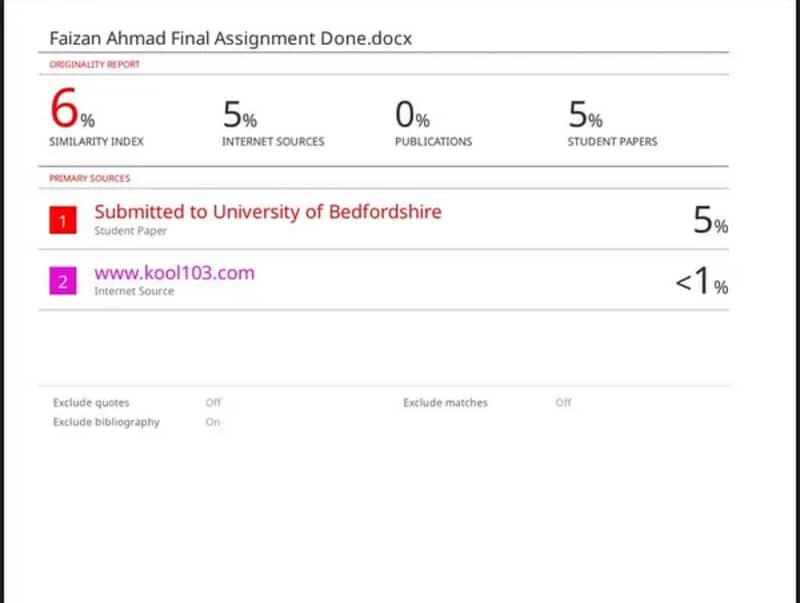Screen dimensions: 800x603
Task: Select the PRIMARY SOURCES heading
Action: click(x=90, y=178)
